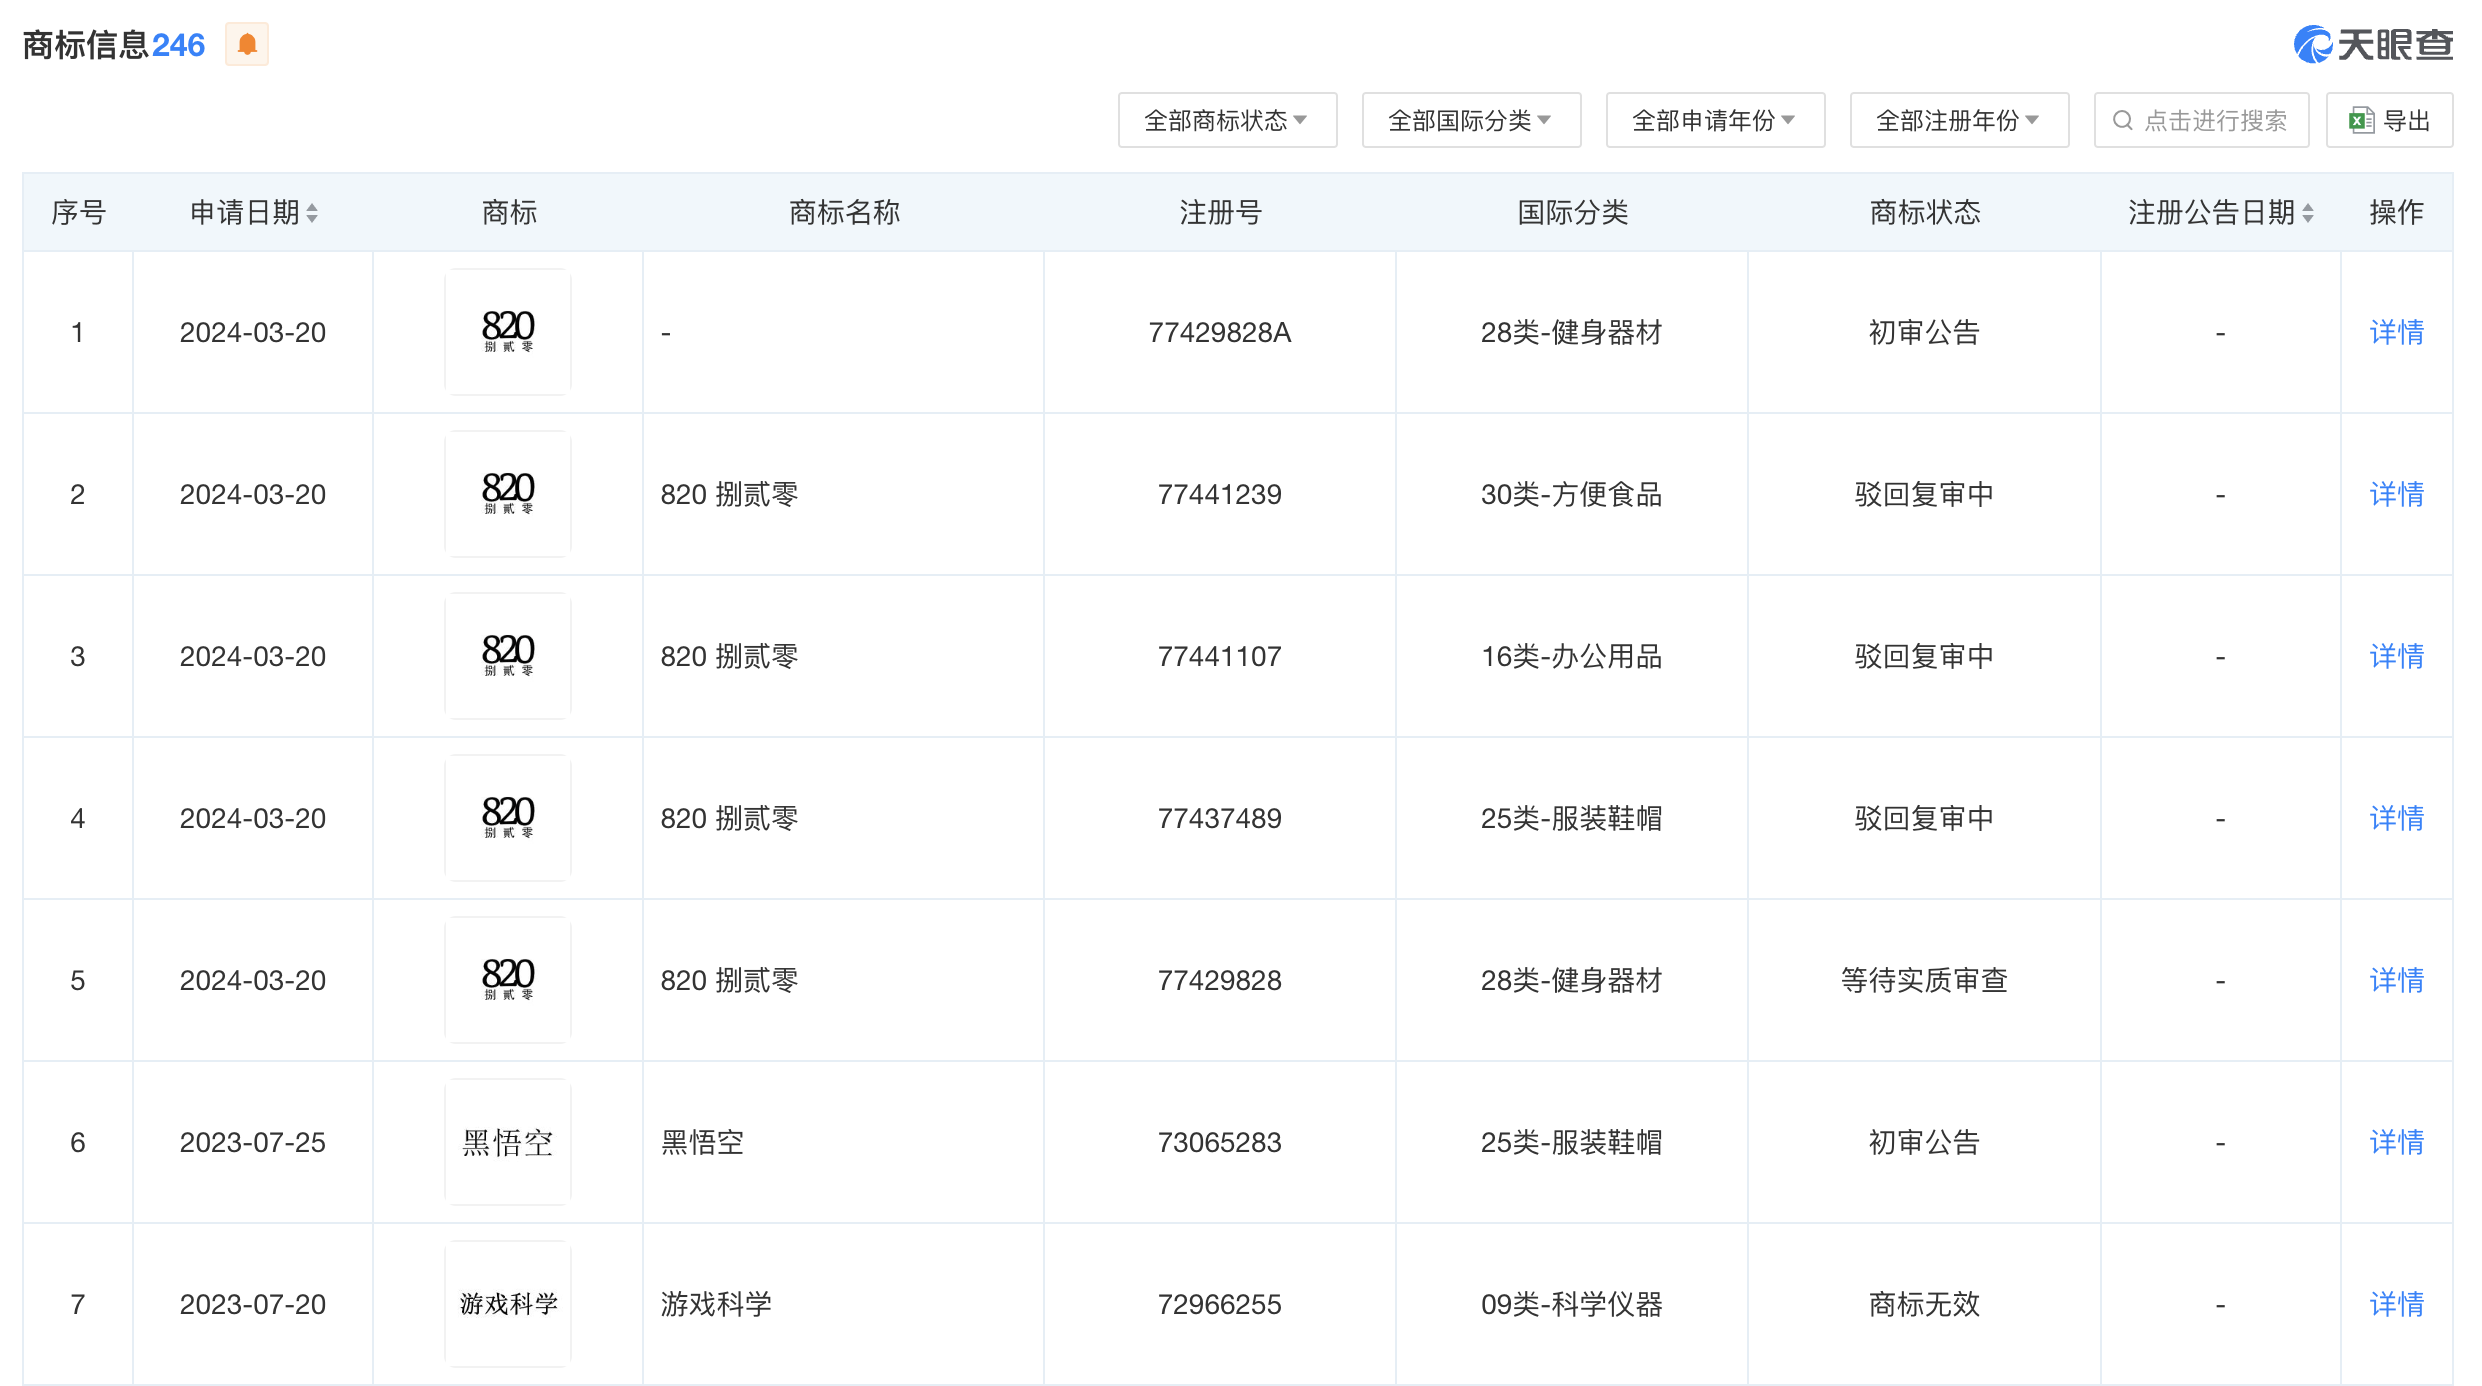Click the trademark count 246
Viewport: 2482px width, 1386px height.
tap(178, 45)
